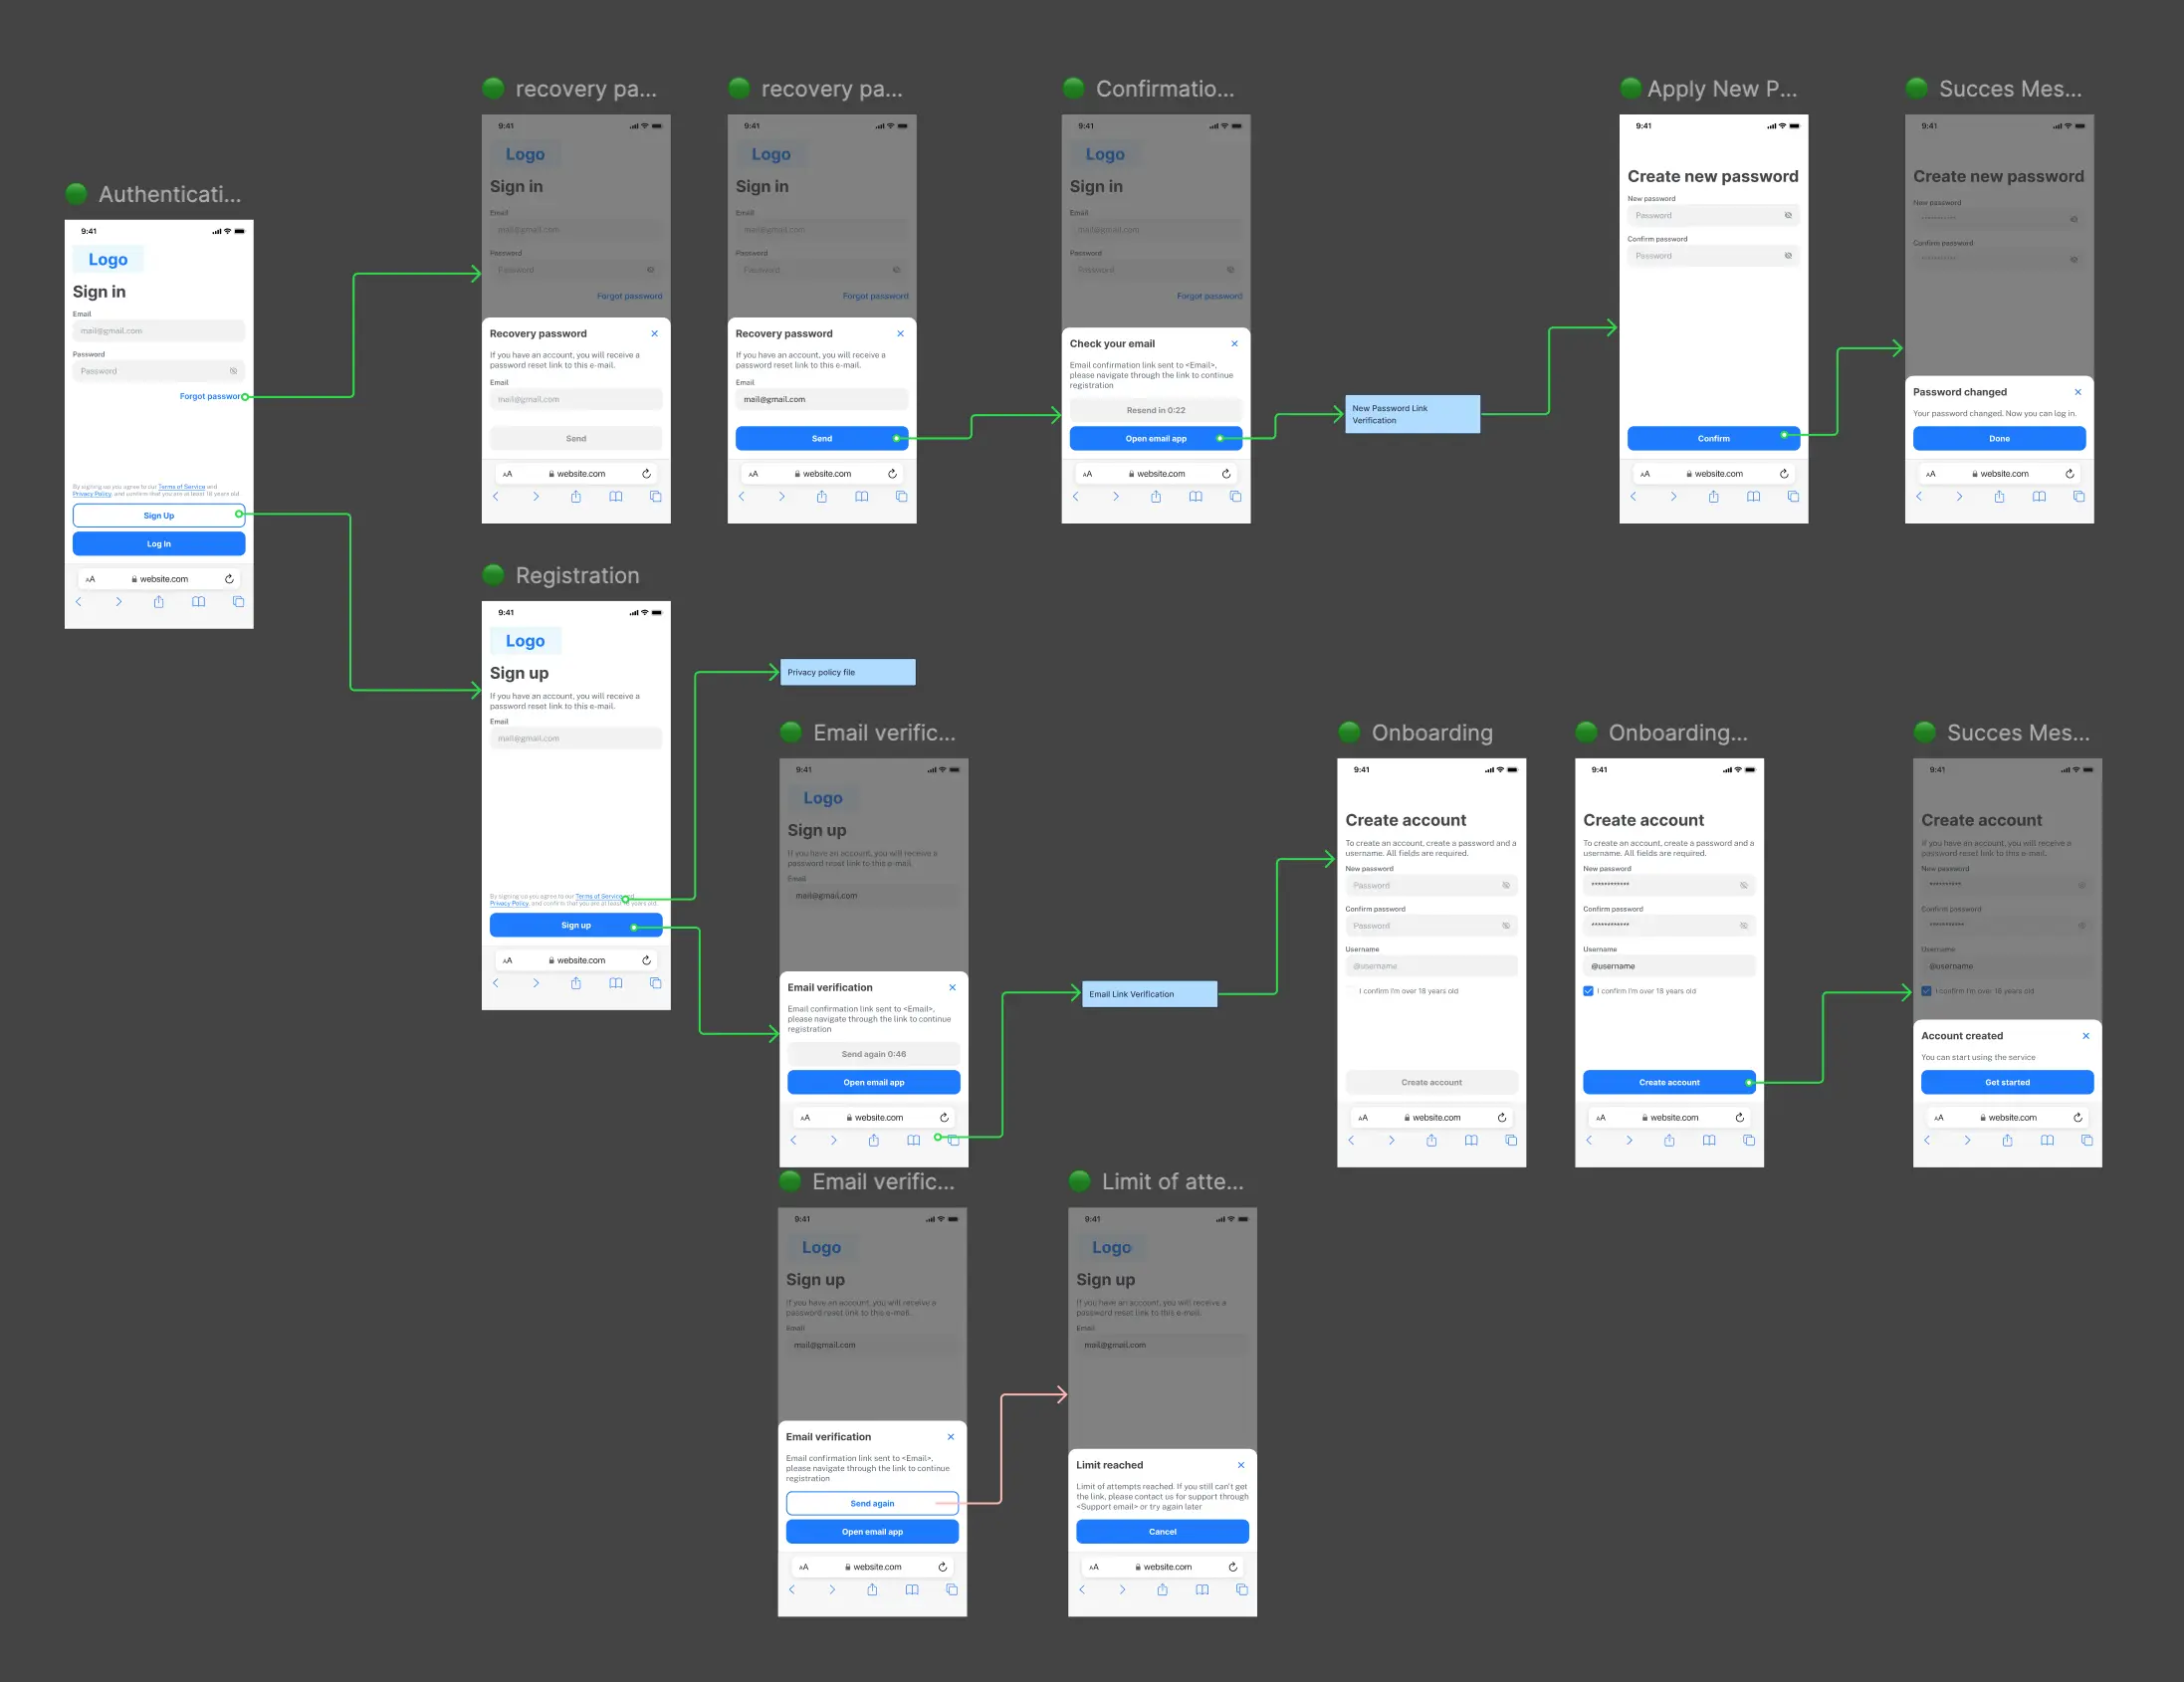Text size AA icon in Authentication browser bar
This screenshot has height=1682, width=2184.
tap(90, 579)
